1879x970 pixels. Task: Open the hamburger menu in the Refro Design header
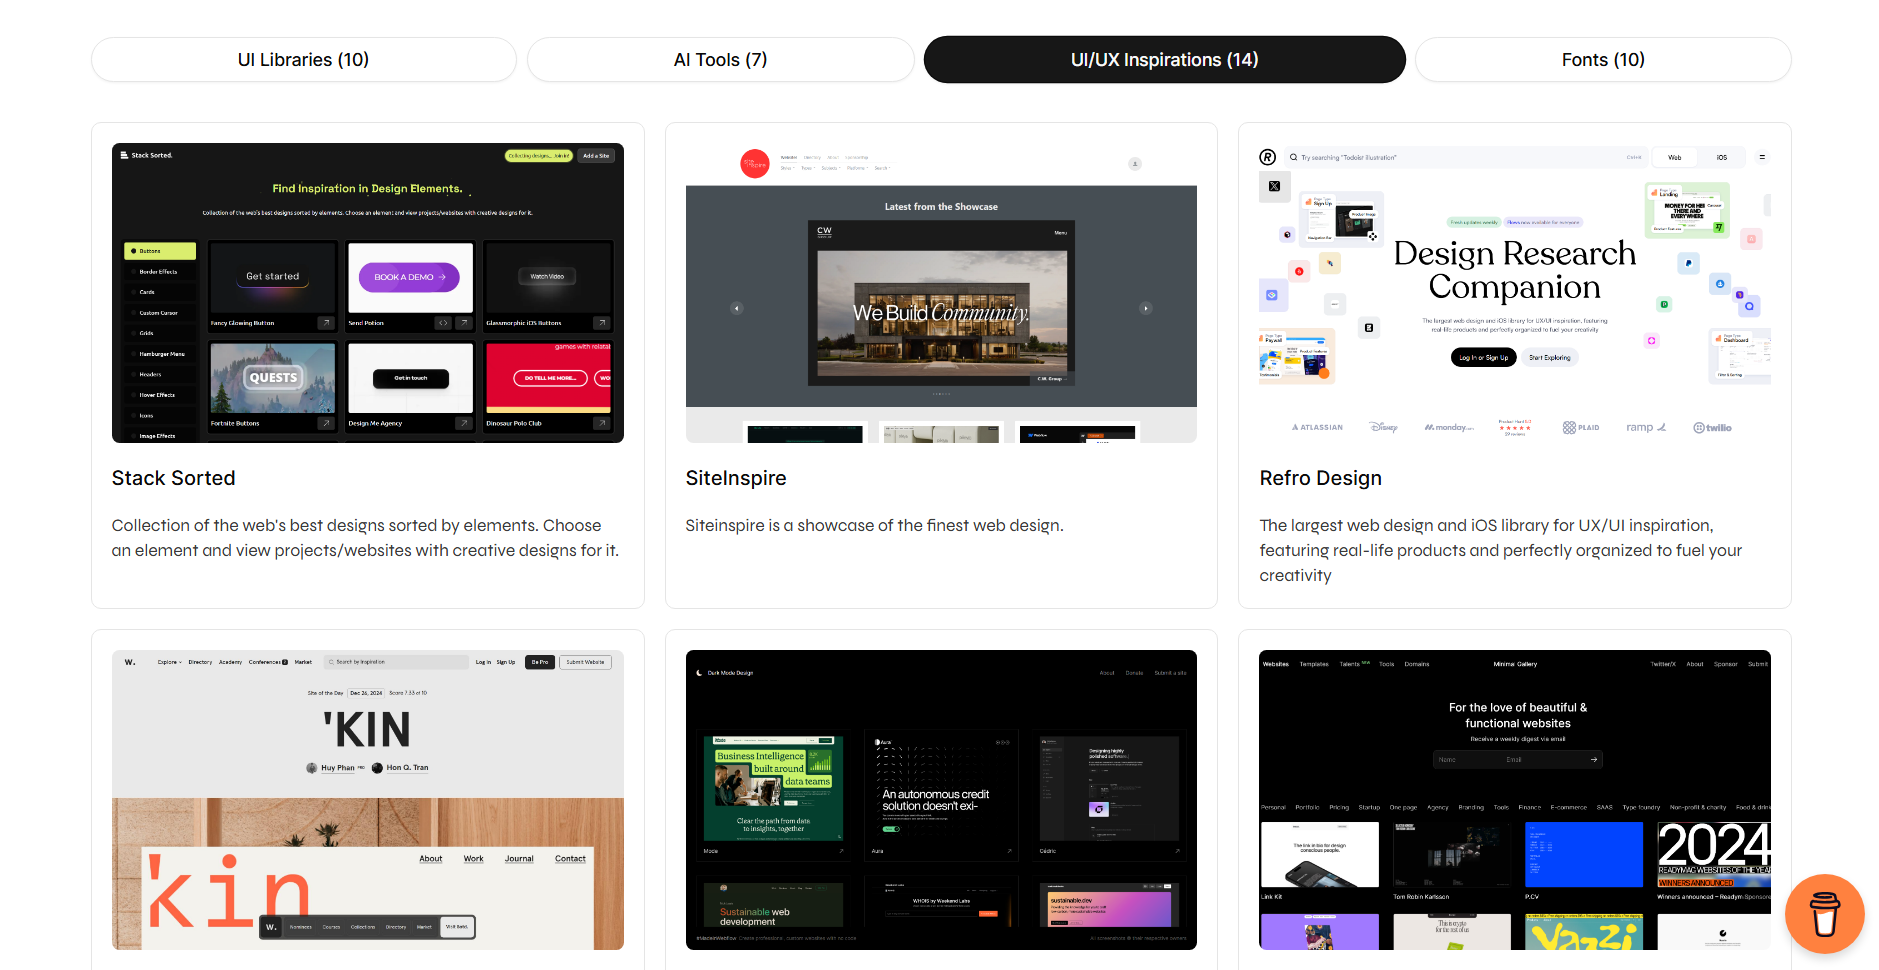click(1762, 157)
